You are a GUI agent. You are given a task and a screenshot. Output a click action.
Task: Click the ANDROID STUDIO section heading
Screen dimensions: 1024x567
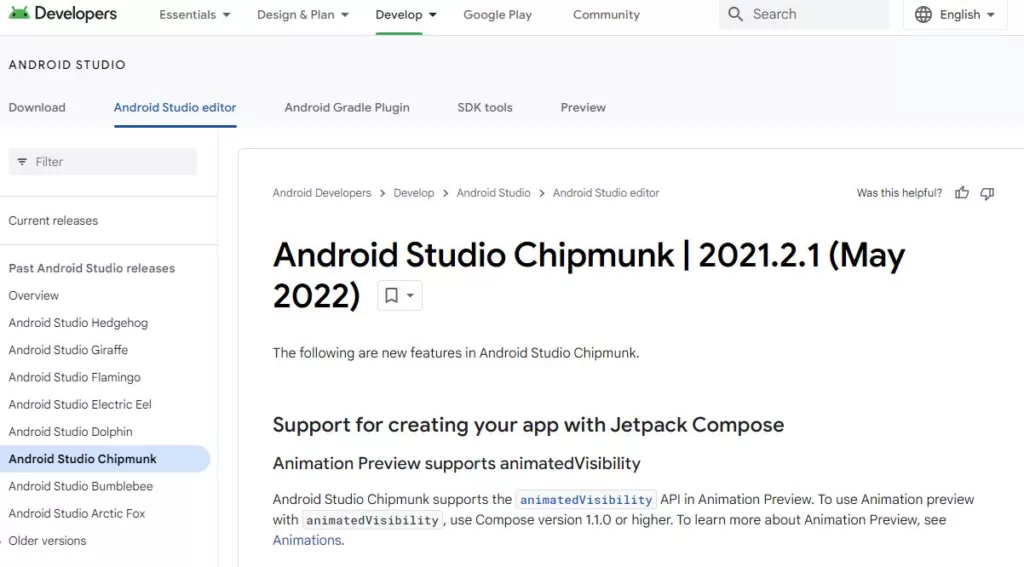point(67,65)
